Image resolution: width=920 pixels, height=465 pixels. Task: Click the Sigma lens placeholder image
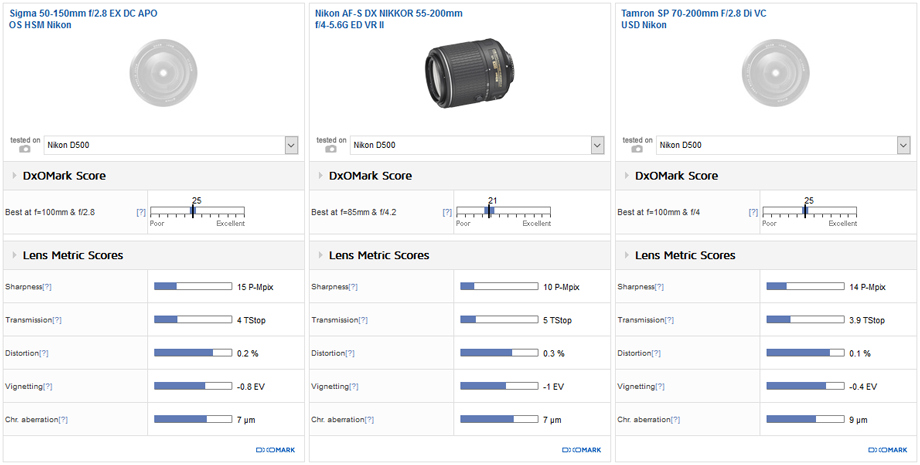(164, 73)
